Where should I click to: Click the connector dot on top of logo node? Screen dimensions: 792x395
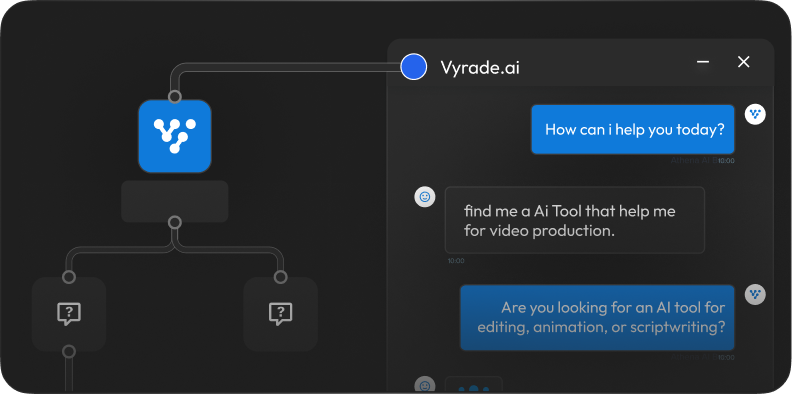click(x=175, y=96)
